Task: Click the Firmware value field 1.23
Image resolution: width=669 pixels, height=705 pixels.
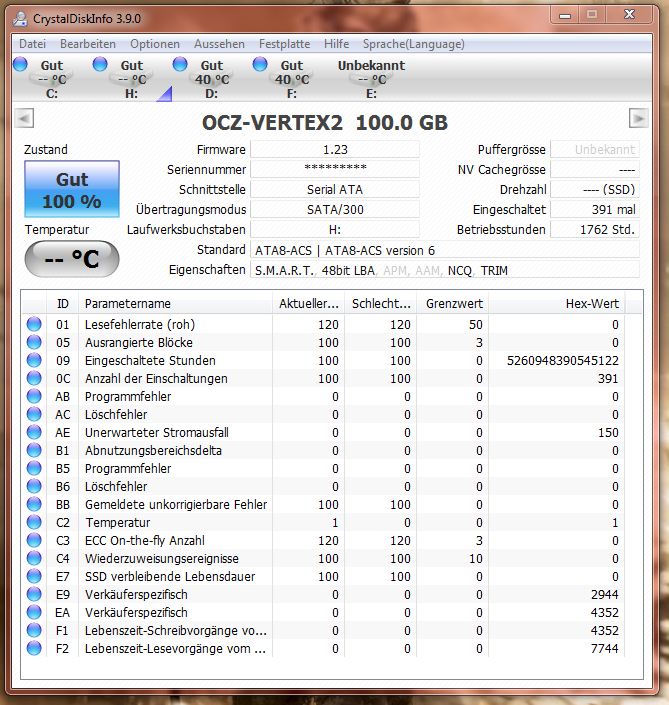Action: pos(335,149)
